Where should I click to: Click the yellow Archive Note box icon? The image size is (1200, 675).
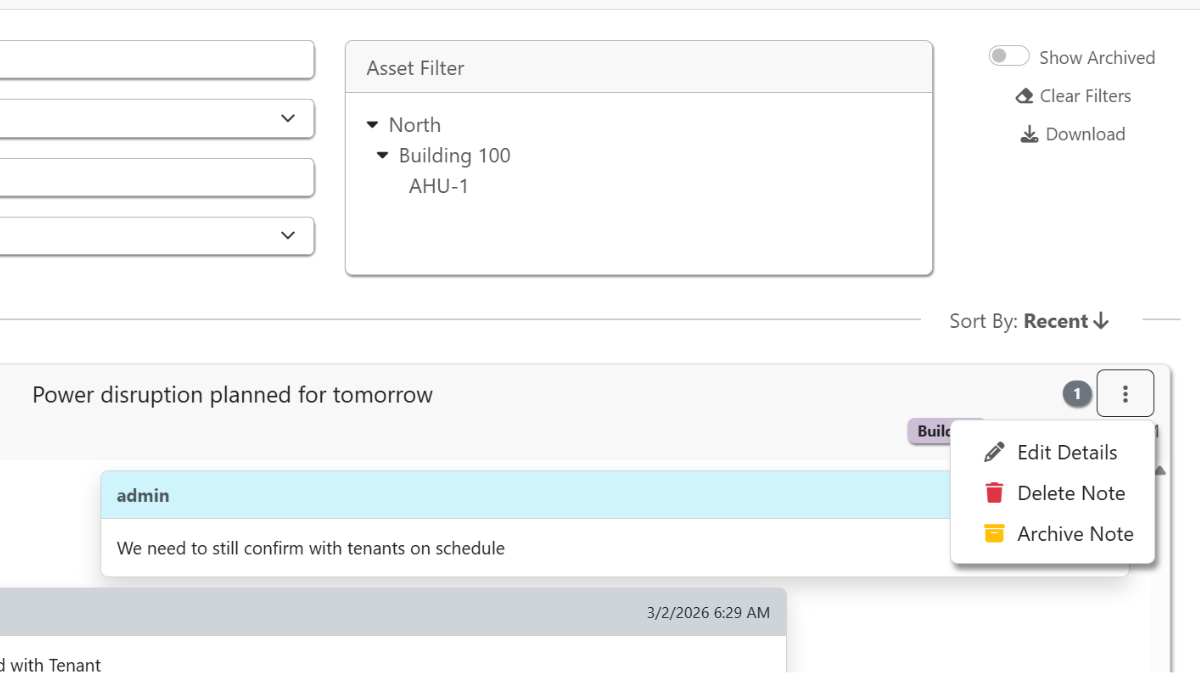point(994,534)
